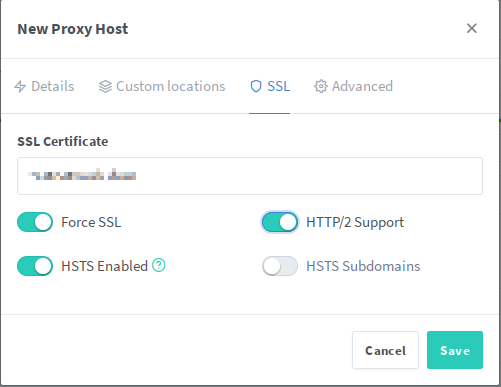Viewport: 501px width, 387px height.
Task: Open the SSL Certificate dropdown
Action: [x=250, y=176]
